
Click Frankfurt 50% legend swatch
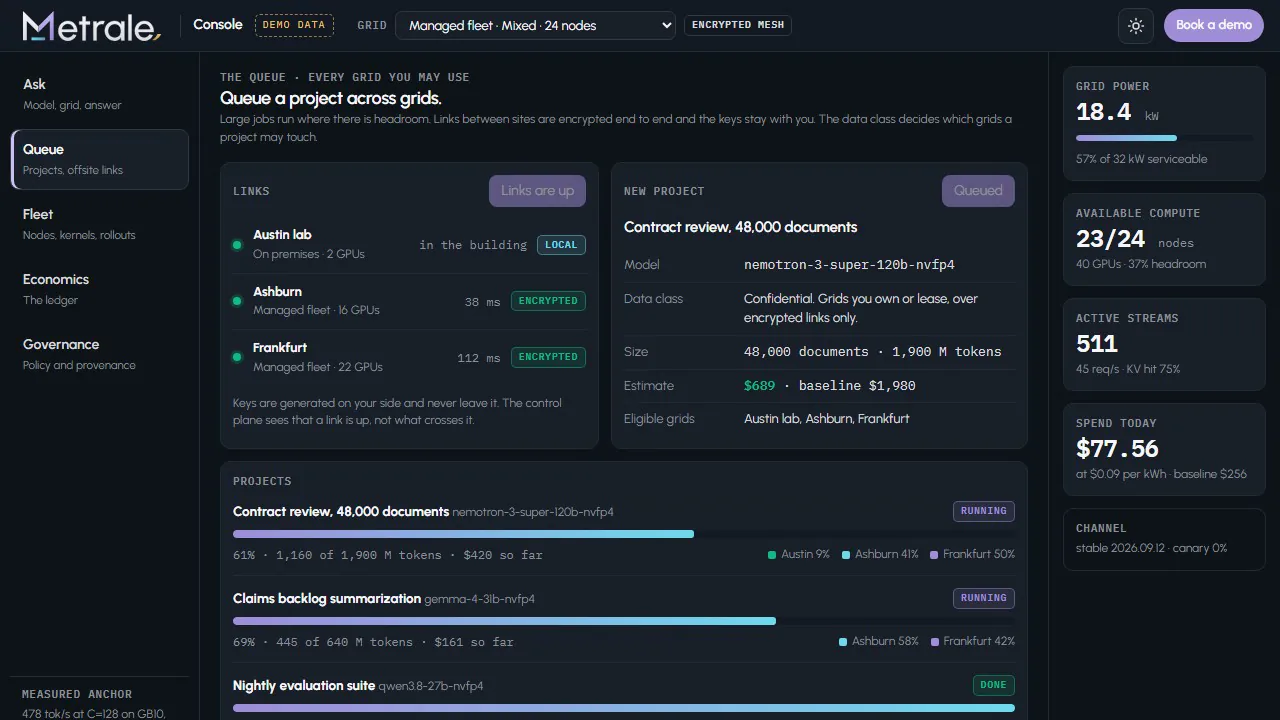click(x=934, y=555)
